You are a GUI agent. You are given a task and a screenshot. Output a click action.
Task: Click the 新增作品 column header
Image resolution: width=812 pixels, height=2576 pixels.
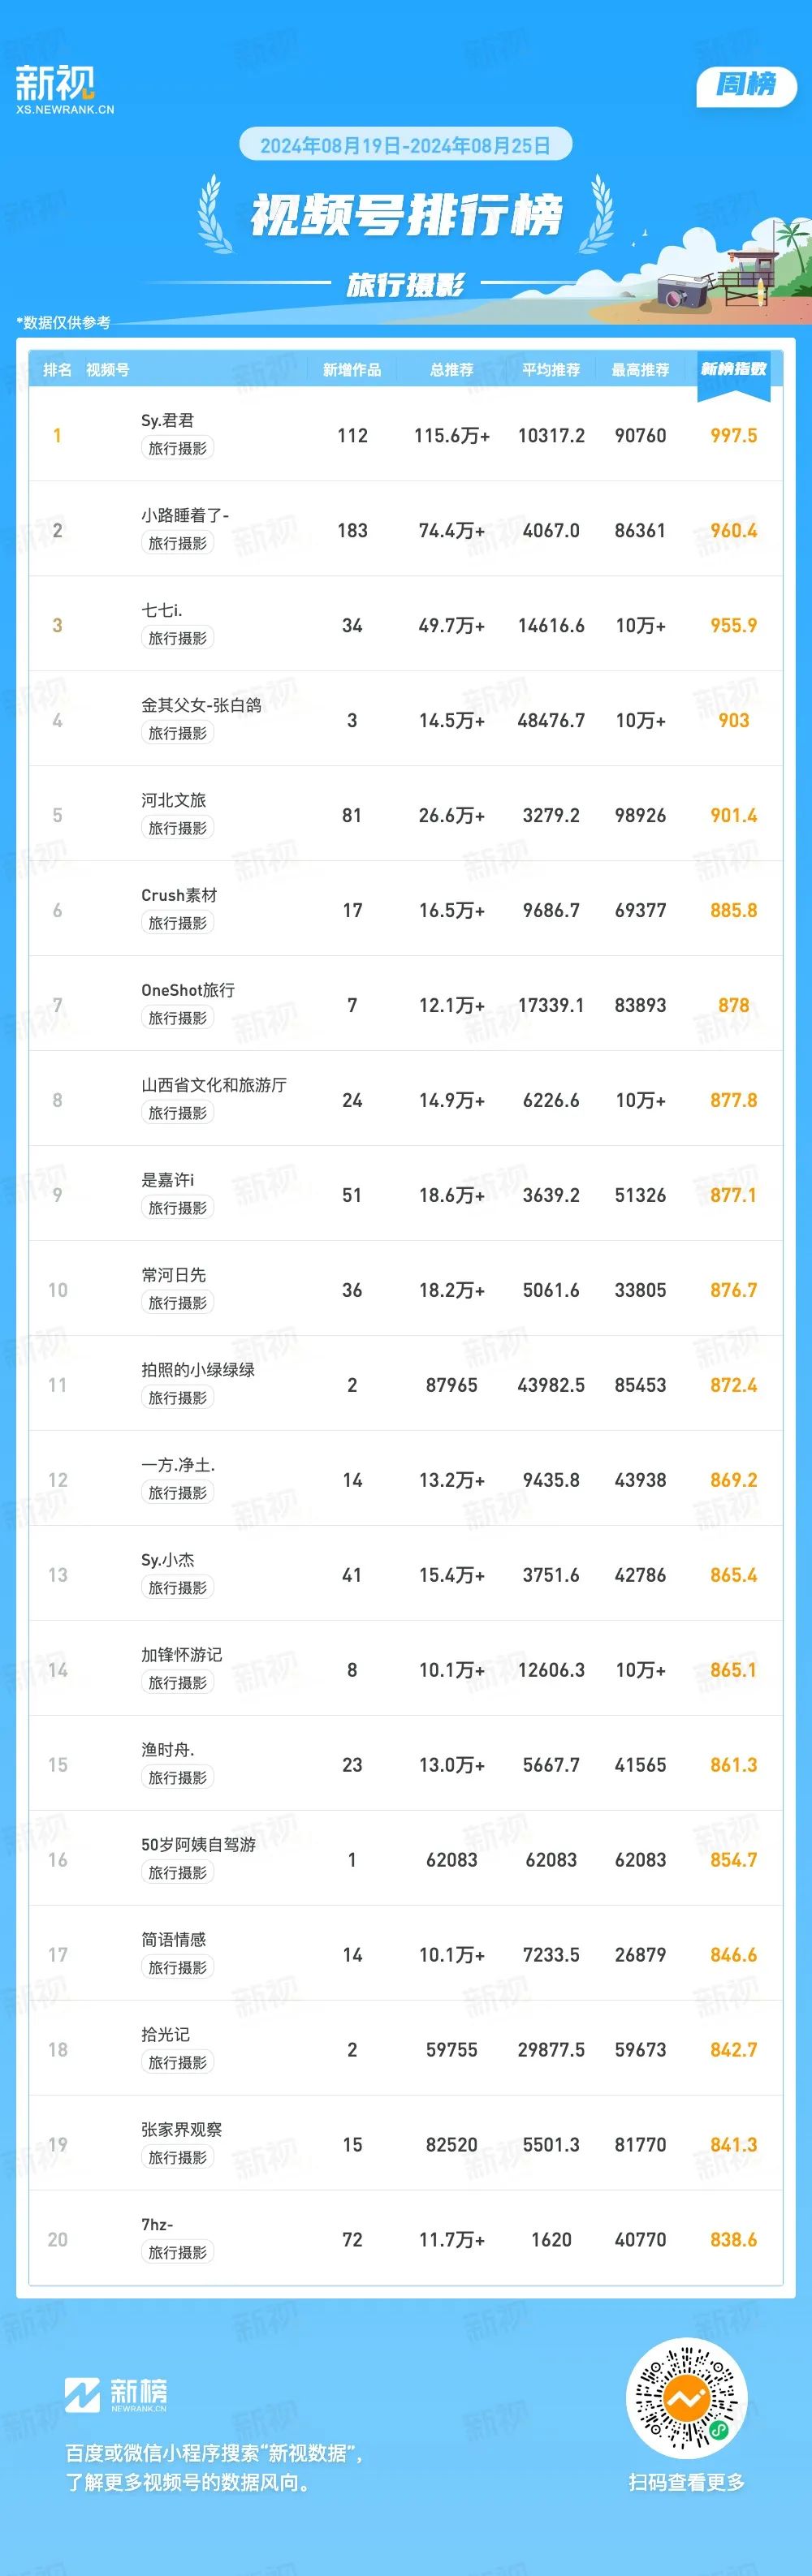point(352,370)
